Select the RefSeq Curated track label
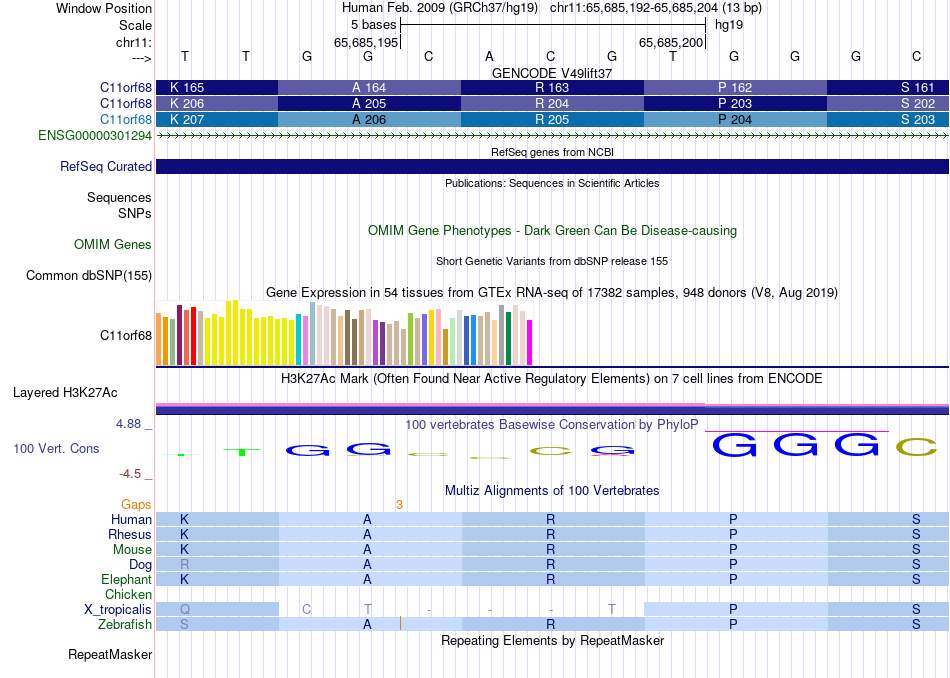The height and width of the screenshot is (678, 950). click(x=106, y=167)
